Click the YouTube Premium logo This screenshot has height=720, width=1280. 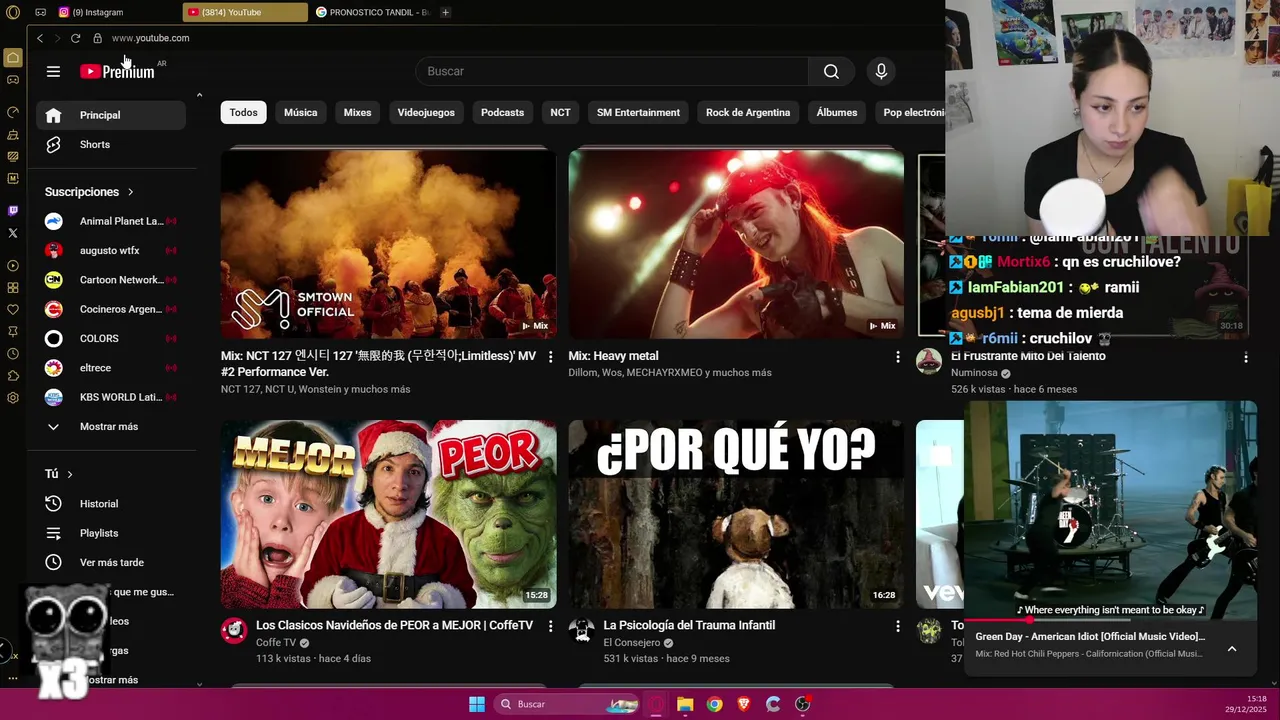tap(118, 71)
